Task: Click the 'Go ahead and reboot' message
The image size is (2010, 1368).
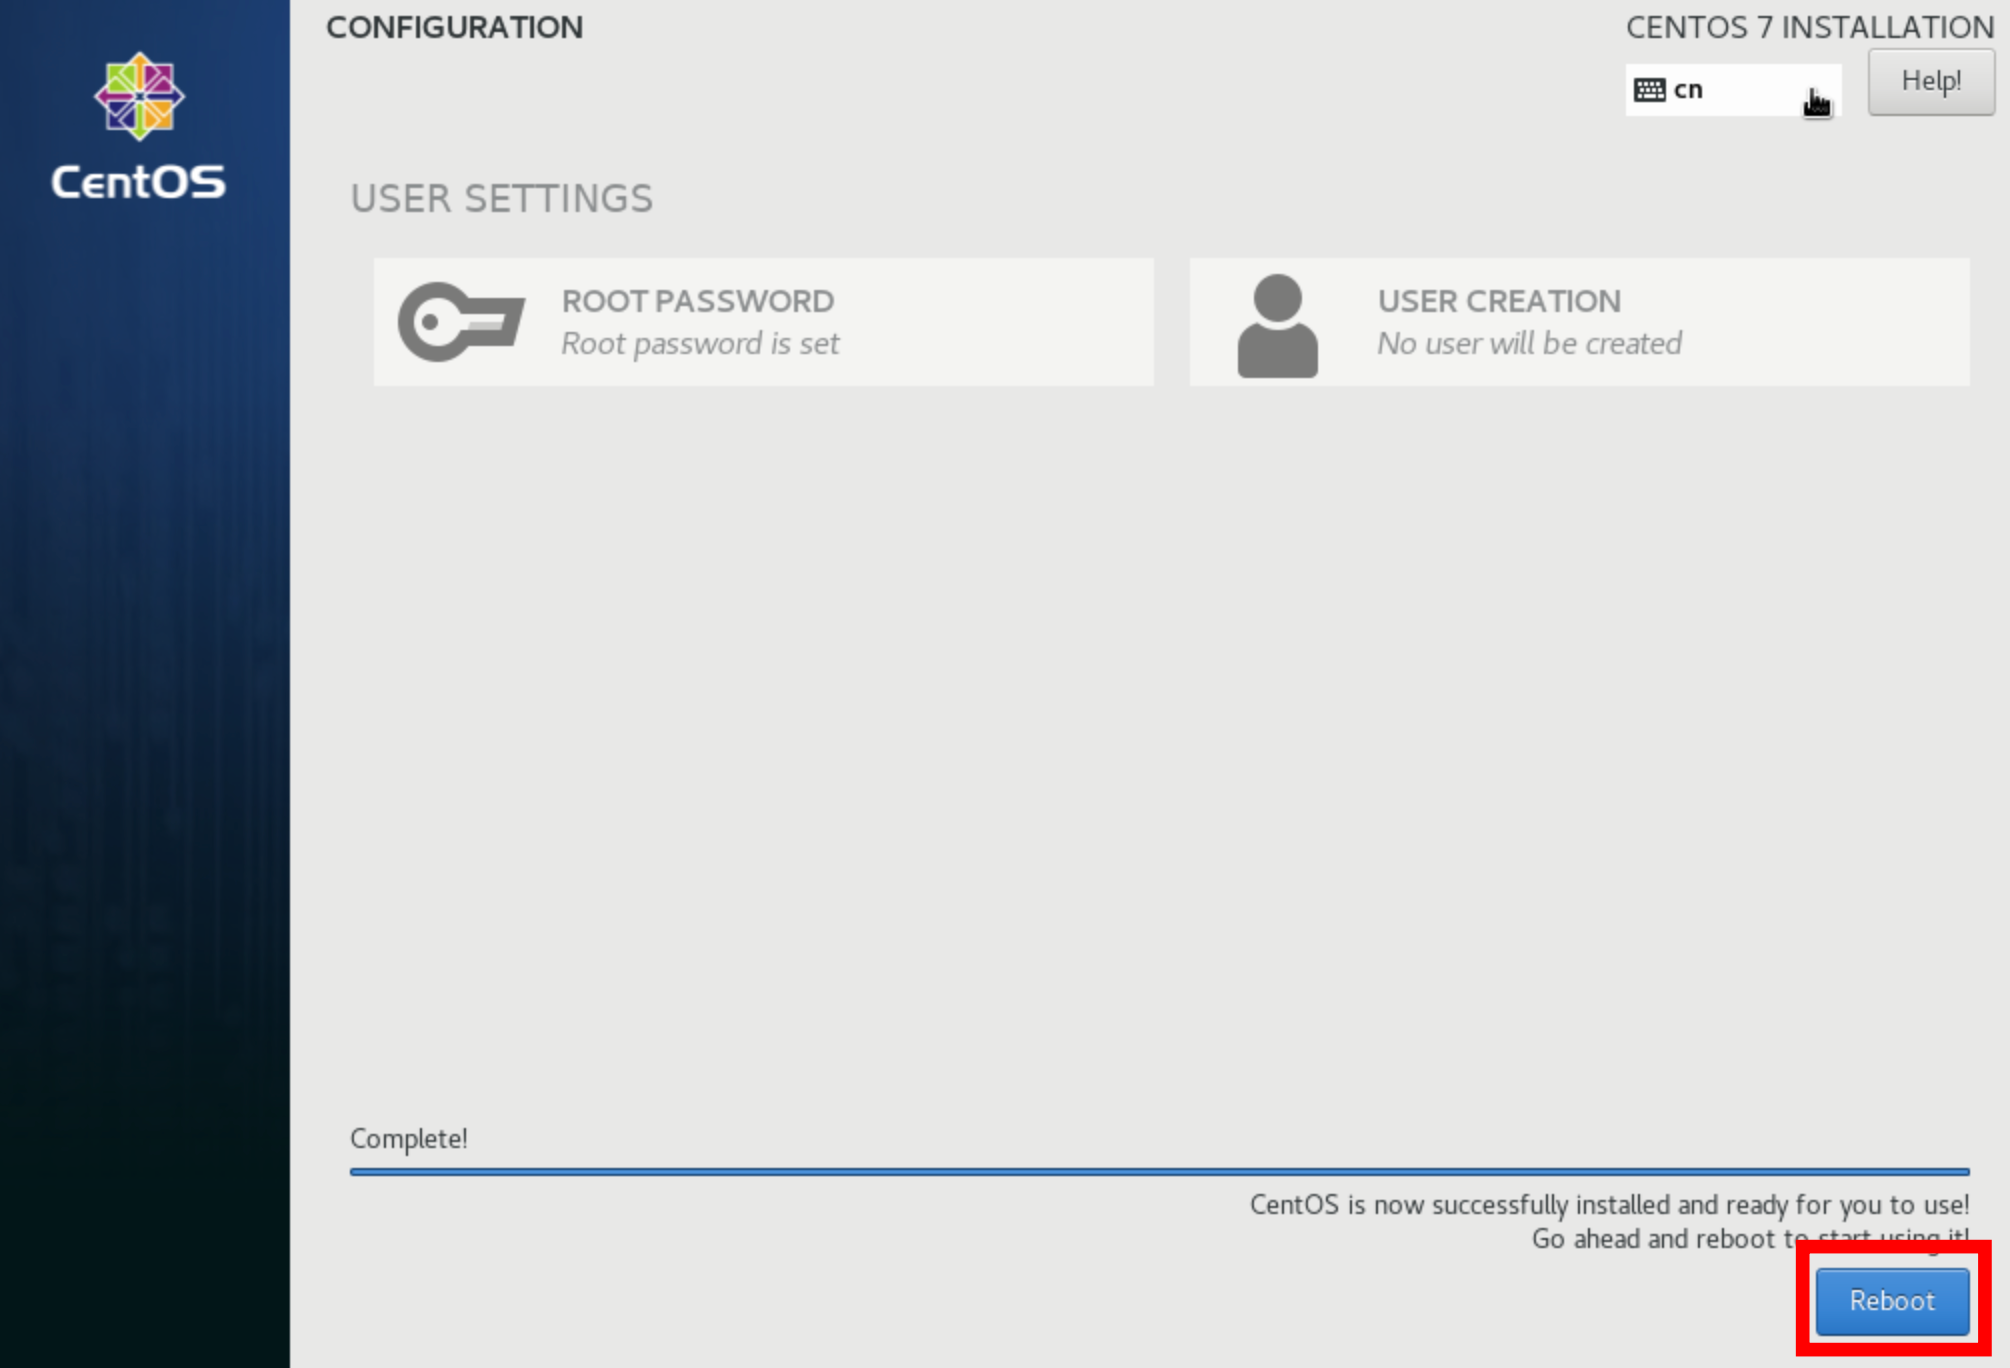Action: [x=1750, y=1239]
